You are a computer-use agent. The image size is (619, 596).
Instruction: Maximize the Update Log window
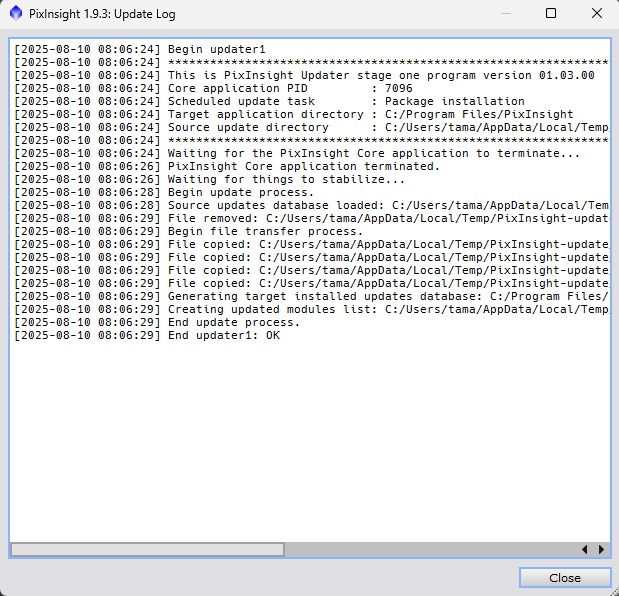coord(551,13)
